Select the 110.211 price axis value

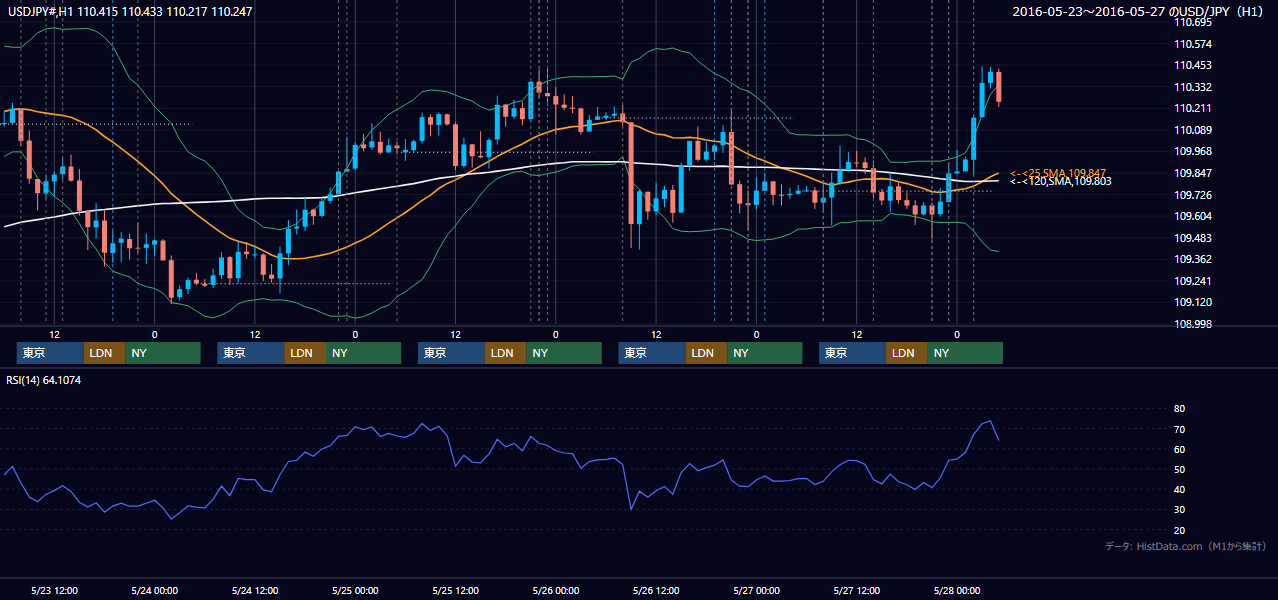tap(1192, 108)
